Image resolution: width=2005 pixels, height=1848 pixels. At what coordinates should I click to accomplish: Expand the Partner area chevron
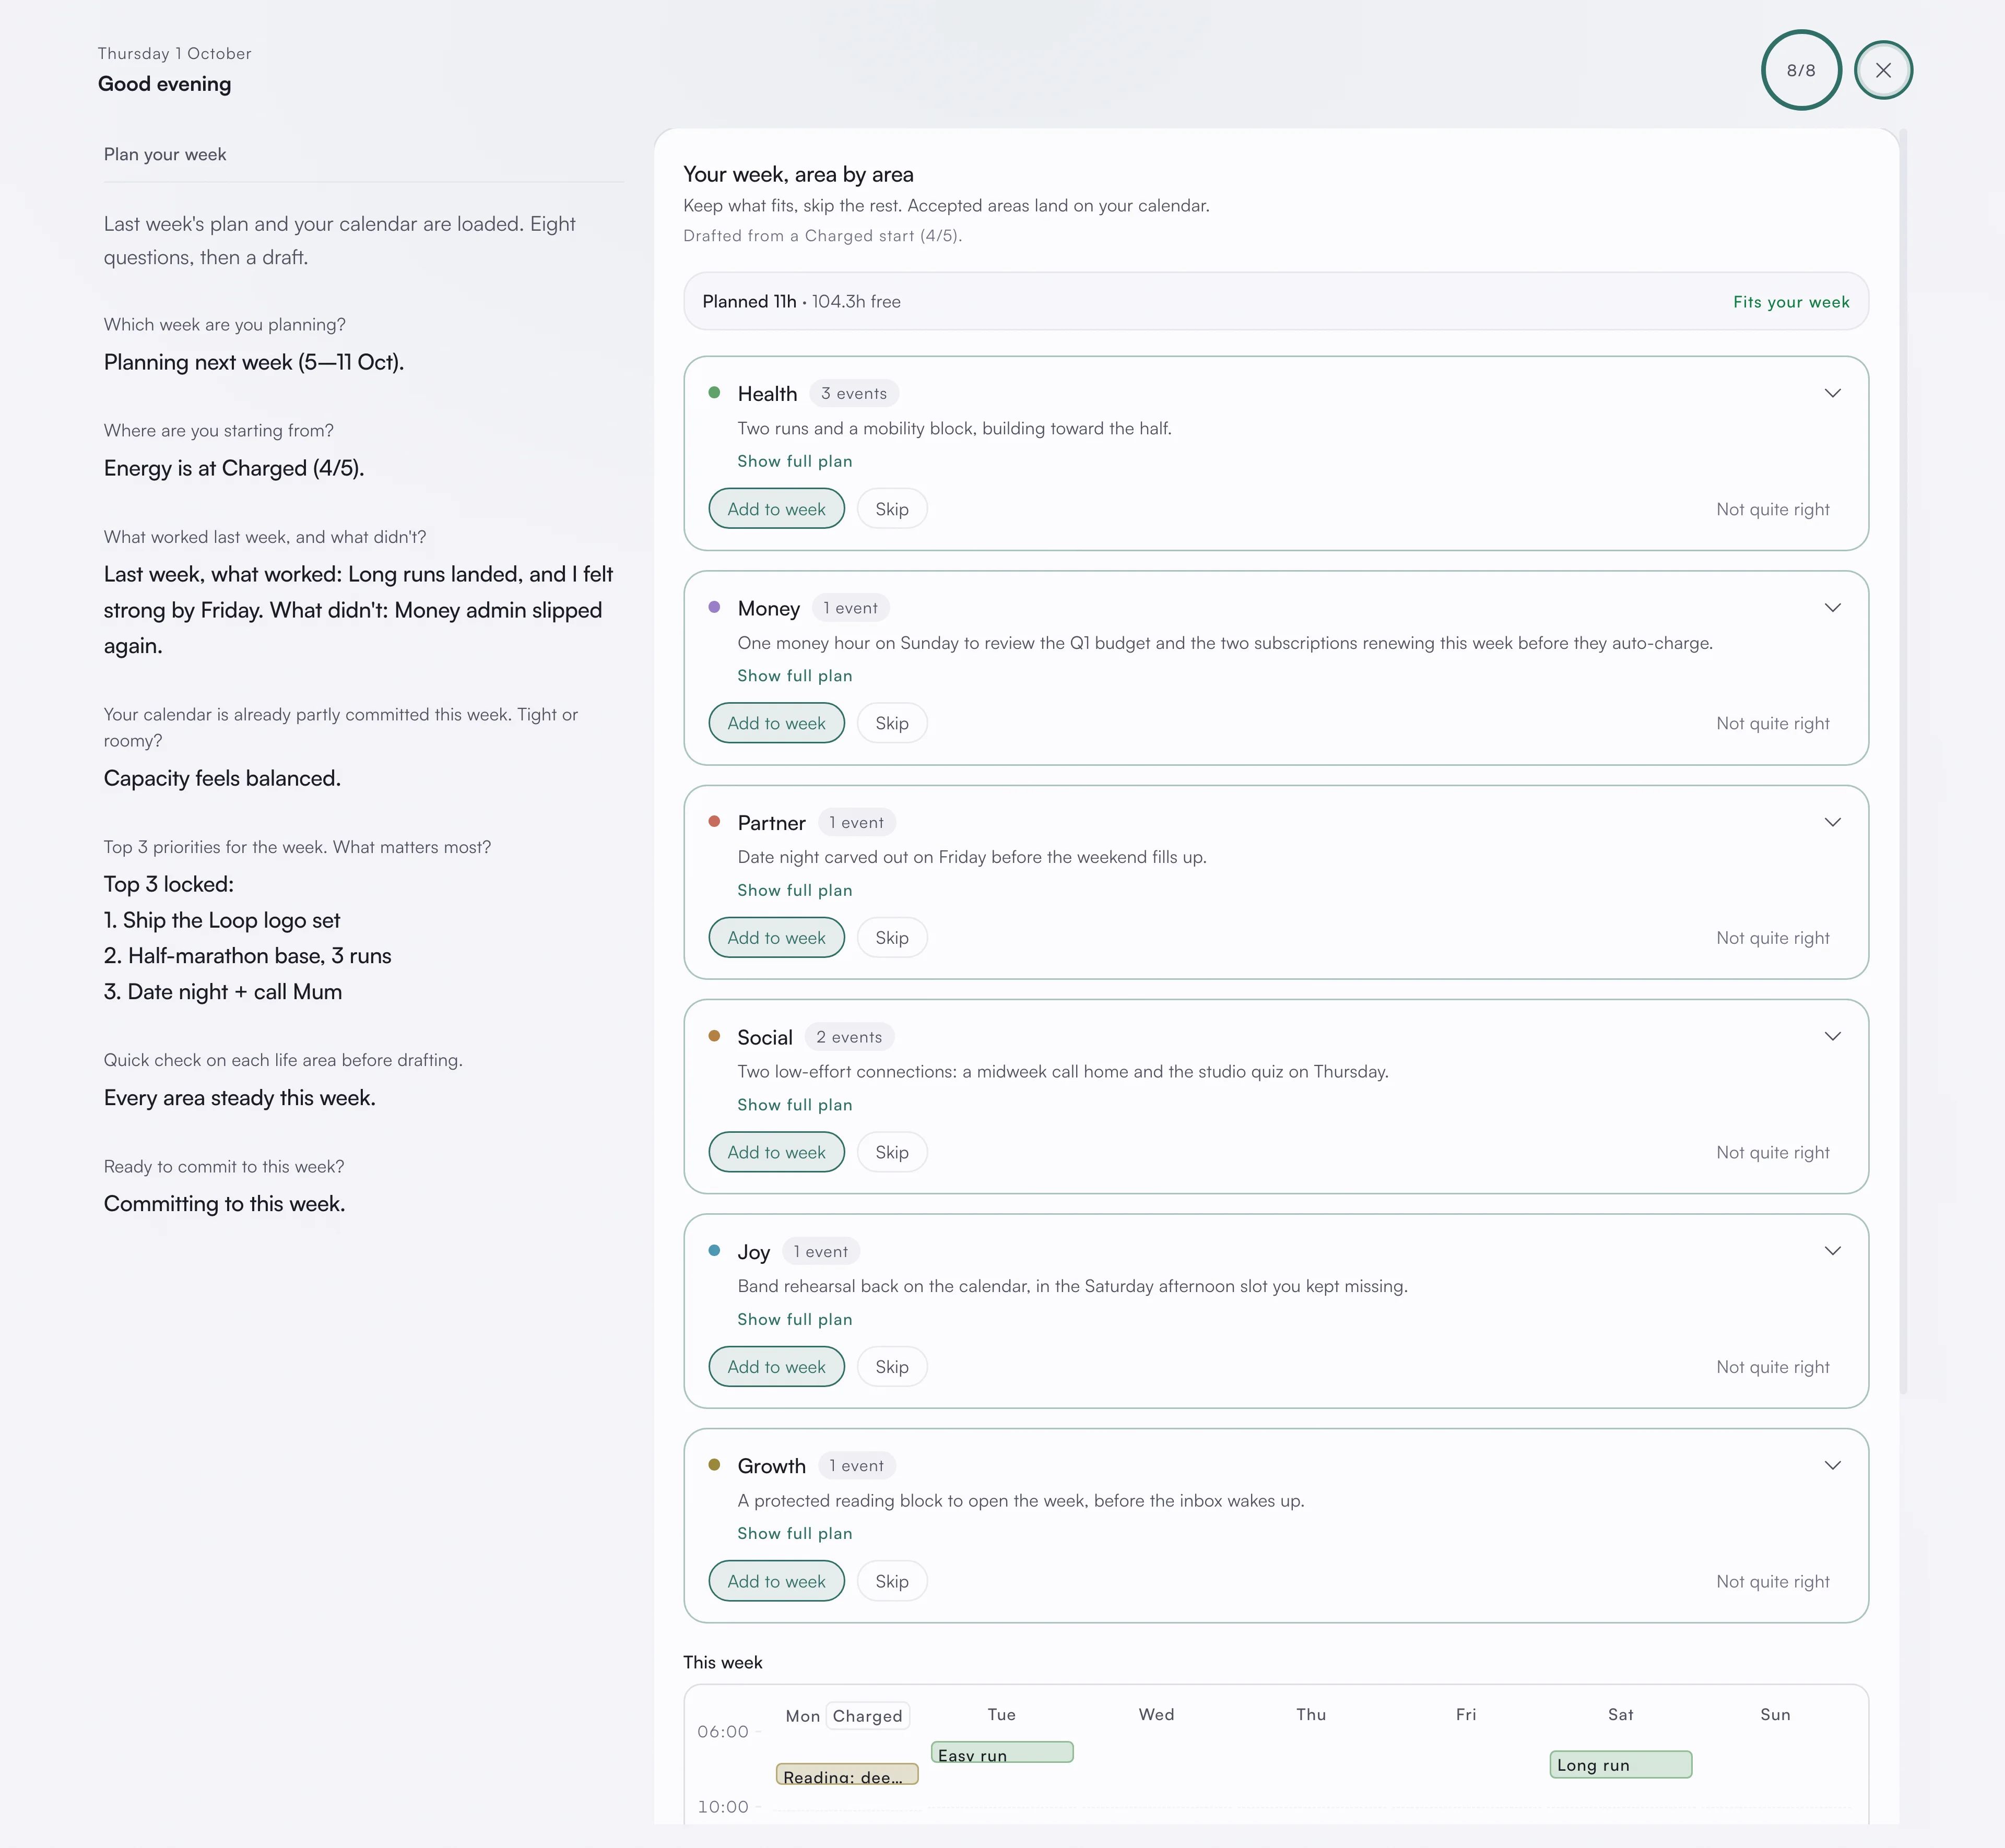click(x=1832, y=822)
